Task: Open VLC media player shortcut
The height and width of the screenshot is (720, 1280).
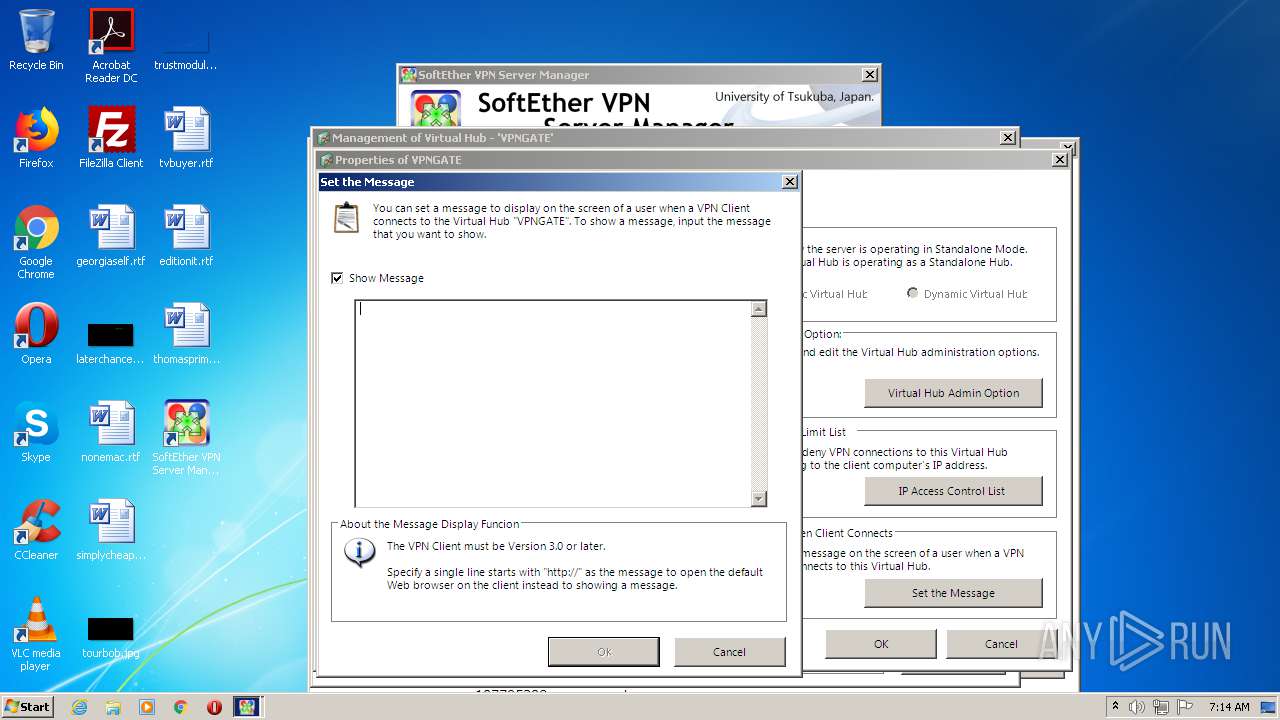Action: click(36, 634)
